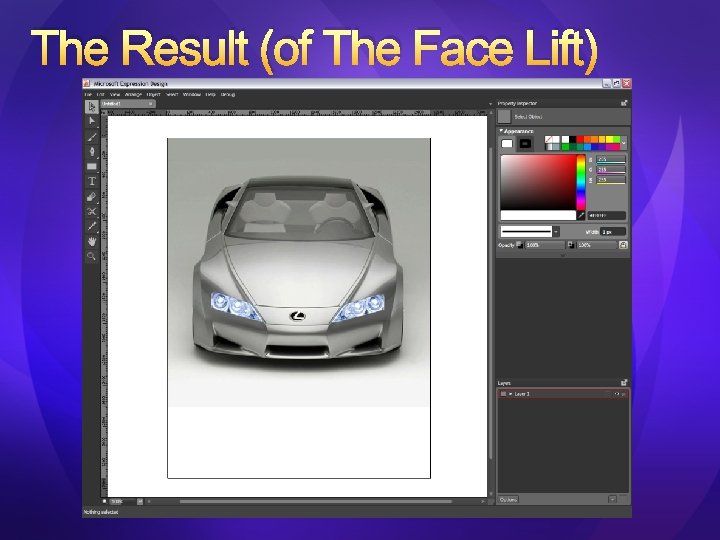Select the Pan hand tool

click(92, 241)
